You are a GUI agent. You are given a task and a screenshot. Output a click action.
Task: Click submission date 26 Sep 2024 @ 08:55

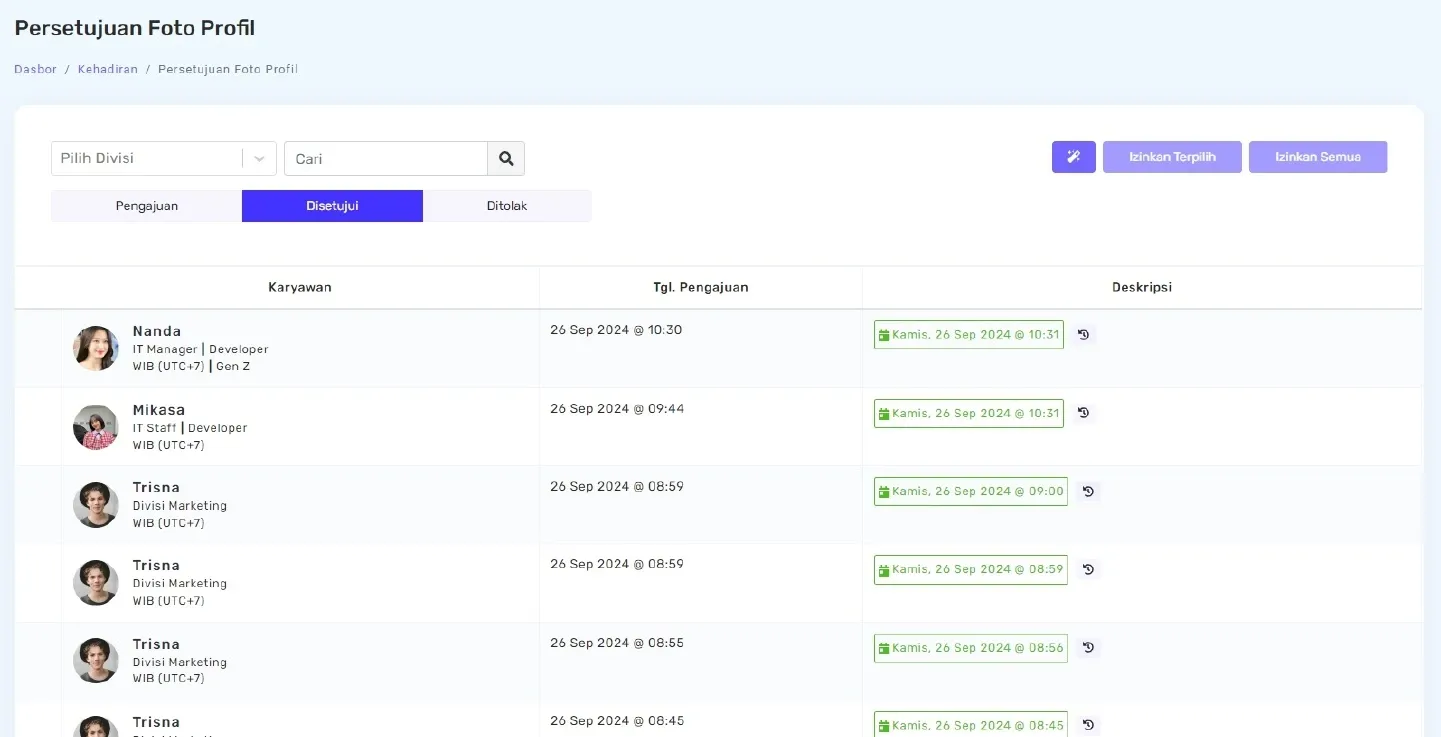(617, 643)
